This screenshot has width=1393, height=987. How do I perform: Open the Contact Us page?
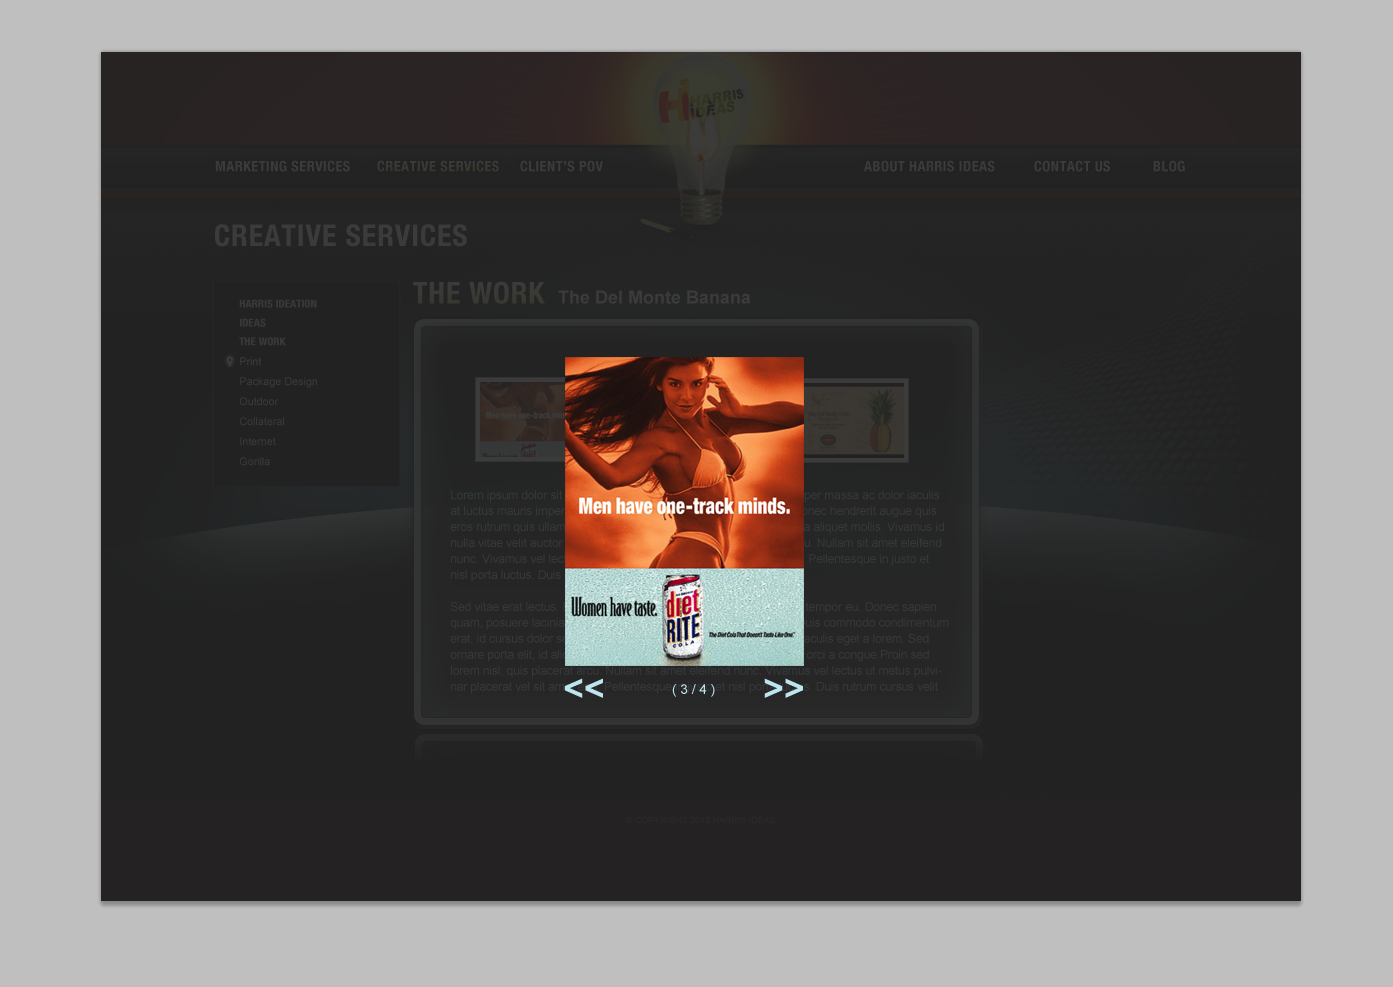click(x=1072, y=167)
